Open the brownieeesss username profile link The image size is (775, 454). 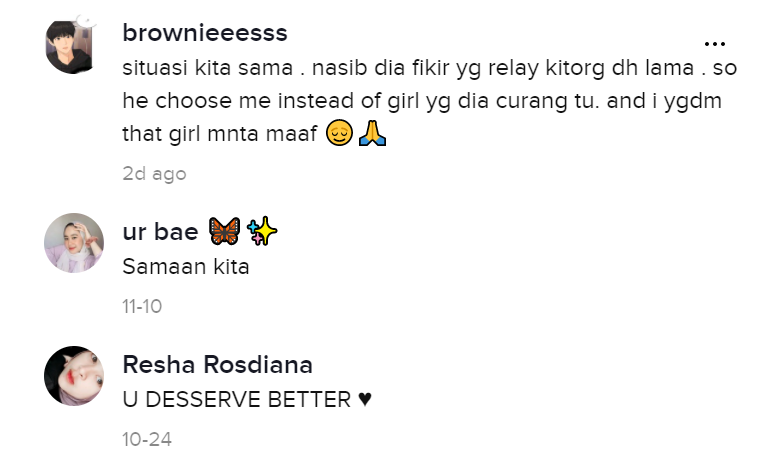point(205,33)
